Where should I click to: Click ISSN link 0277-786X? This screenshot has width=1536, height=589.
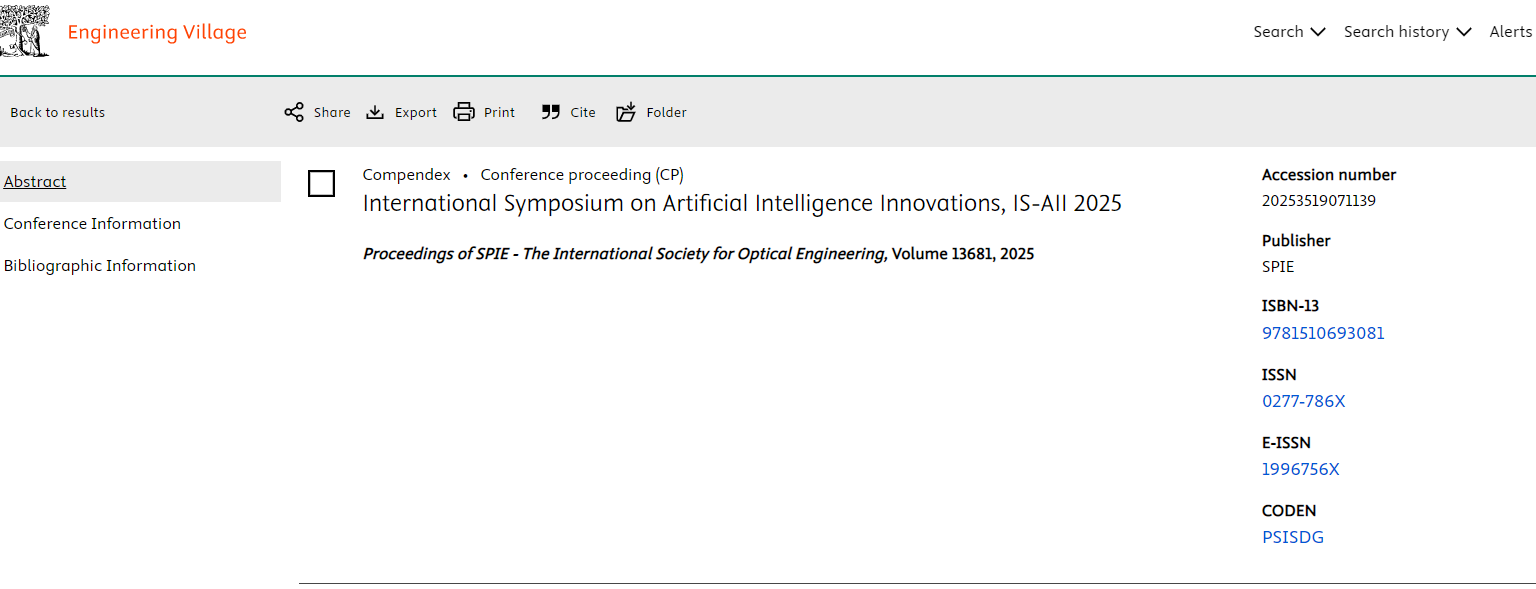1303,402
